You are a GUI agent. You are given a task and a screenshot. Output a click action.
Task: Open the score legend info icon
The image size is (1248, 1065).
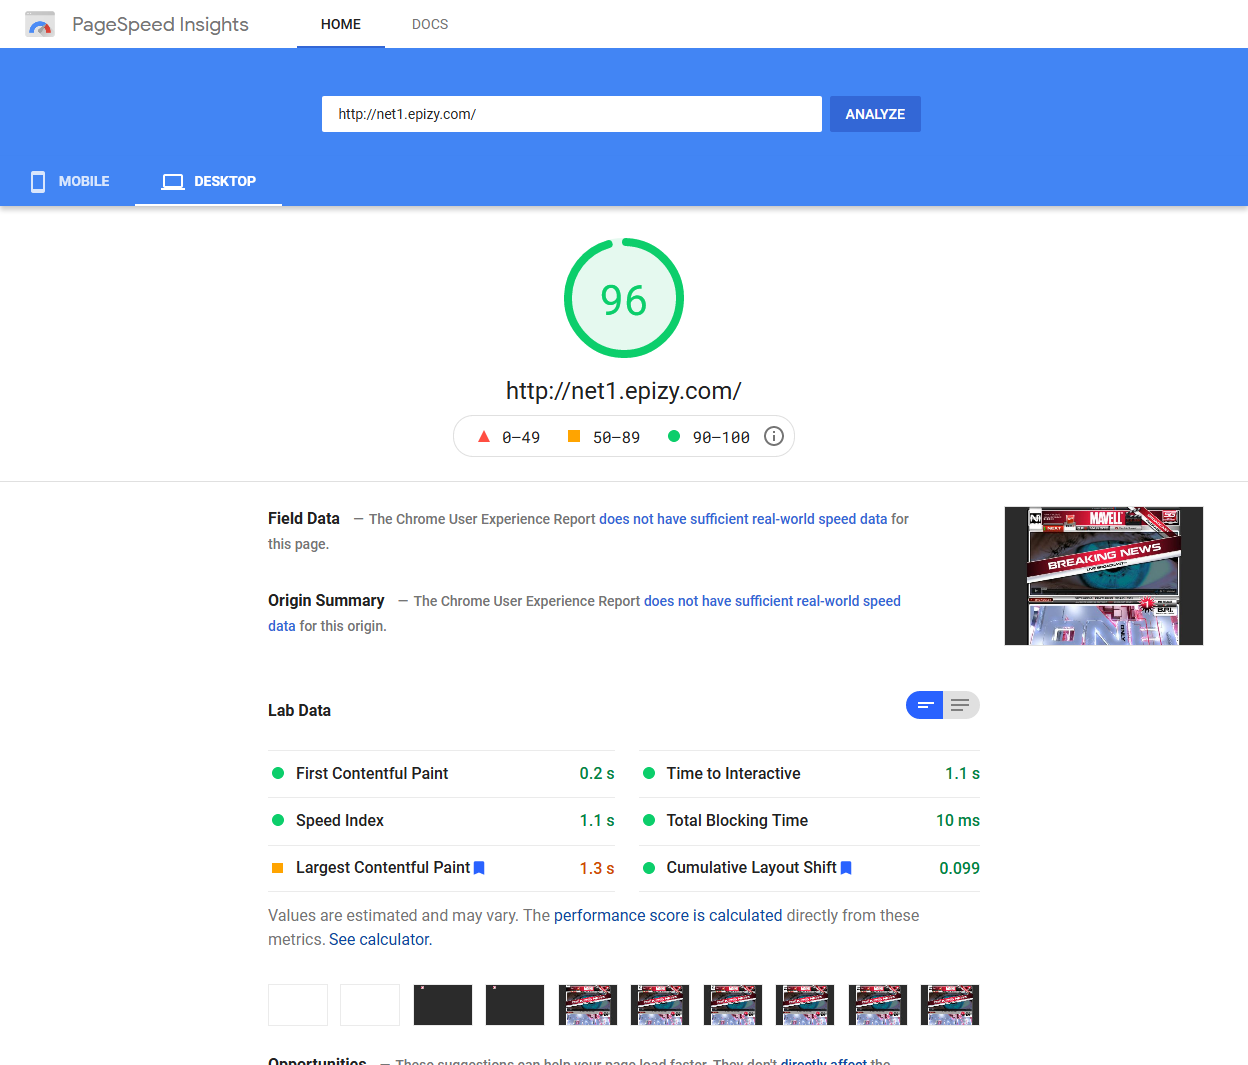click(774, 436)
